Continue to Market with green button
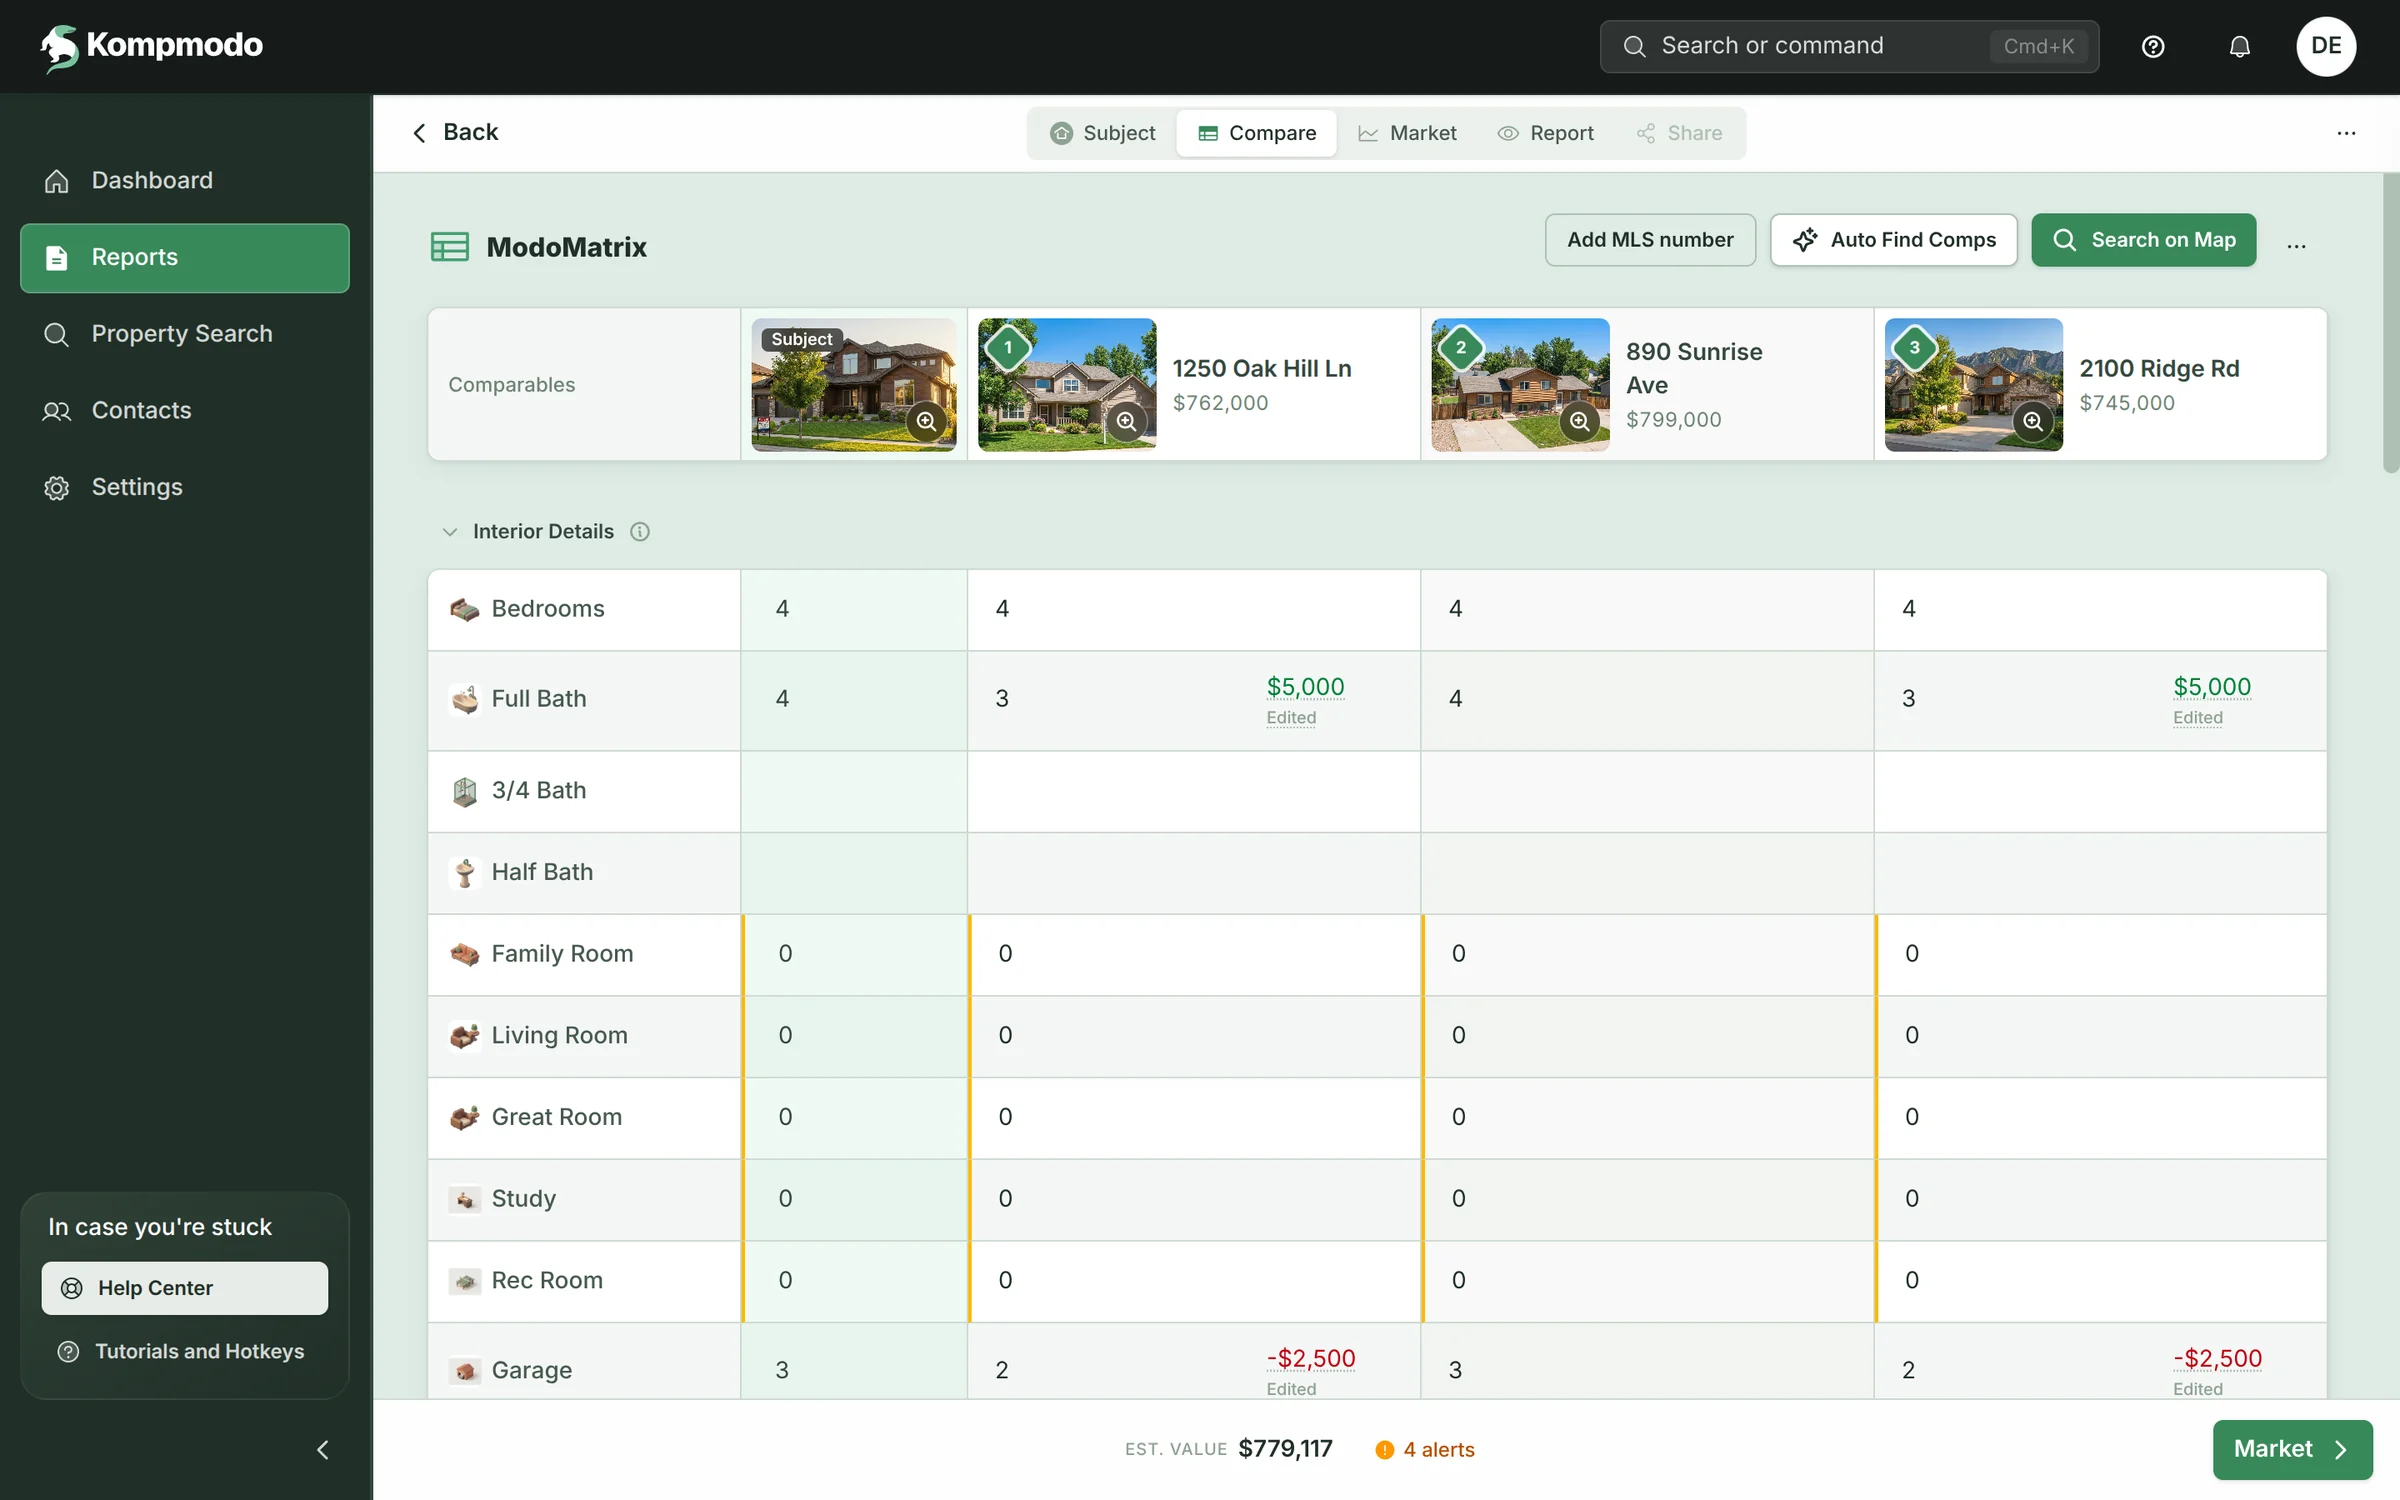The width and height of the screenshot is (2400, 1500). coord(2292,1450)
